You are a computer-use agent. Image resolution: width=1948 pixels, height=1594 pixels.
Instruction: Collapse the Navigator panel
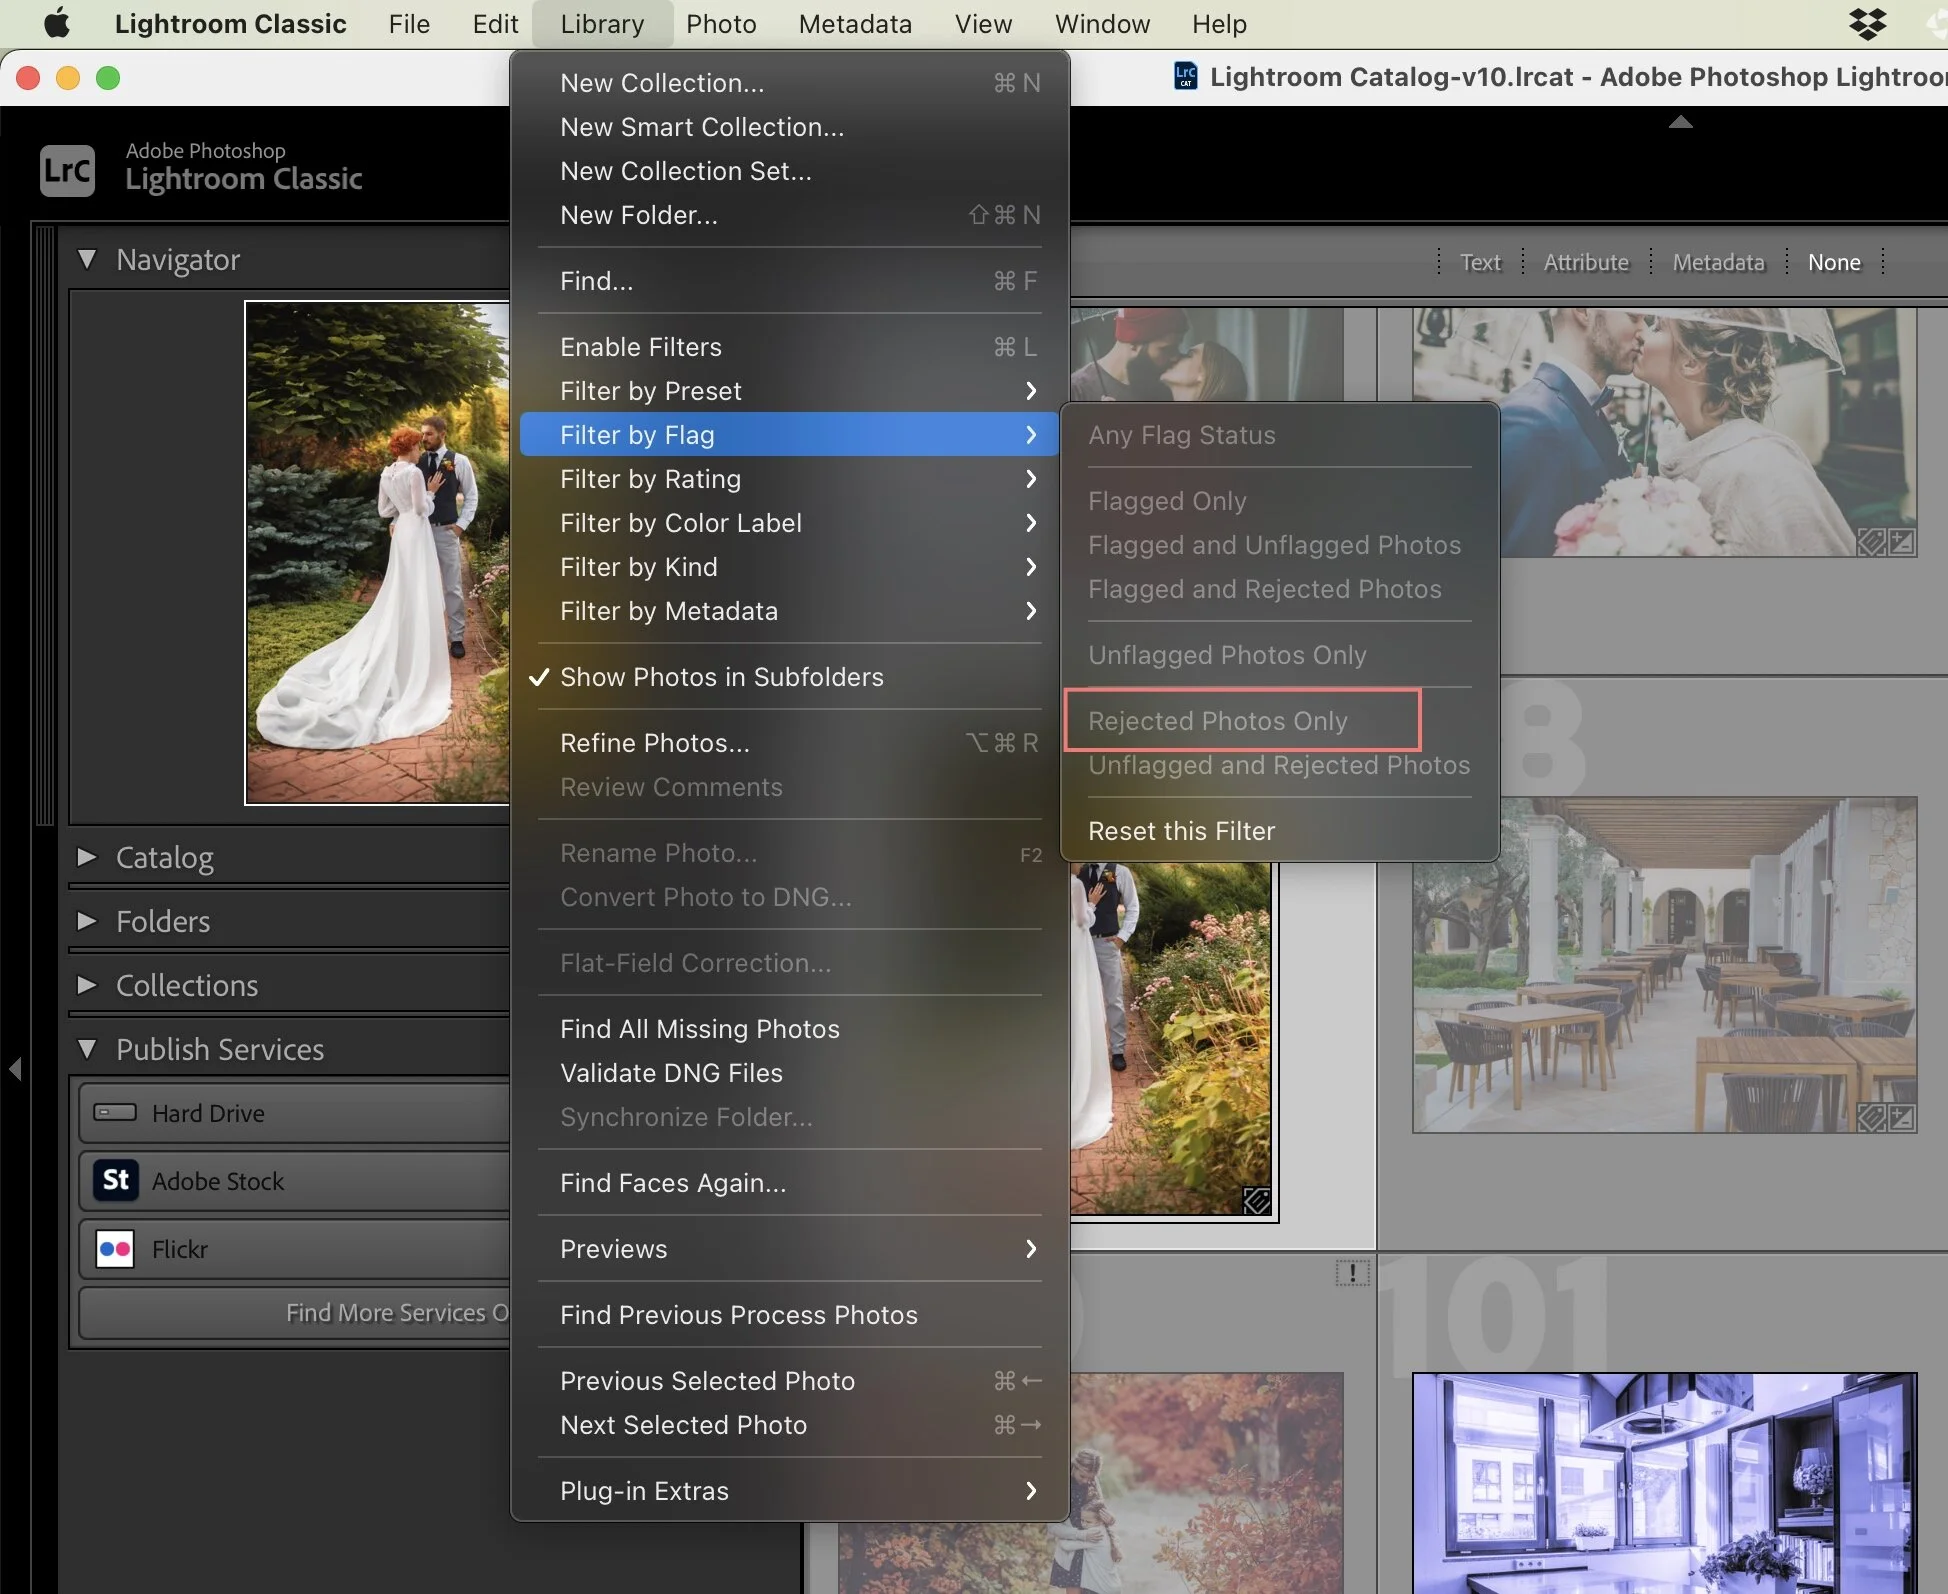point(87,259)
